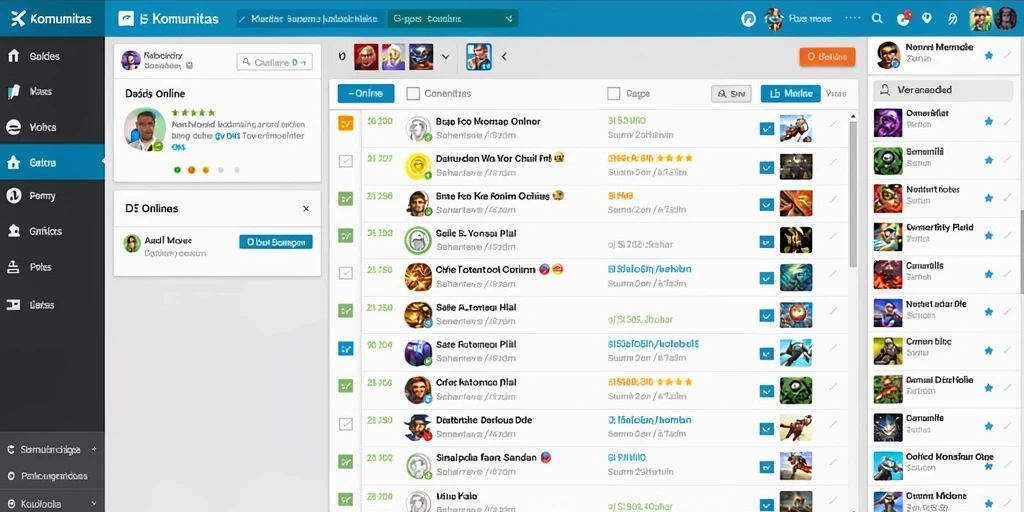The image size is (1024, 512).
Task: Close the "DE Onlines" panel with the X
Action: (306, 209)
